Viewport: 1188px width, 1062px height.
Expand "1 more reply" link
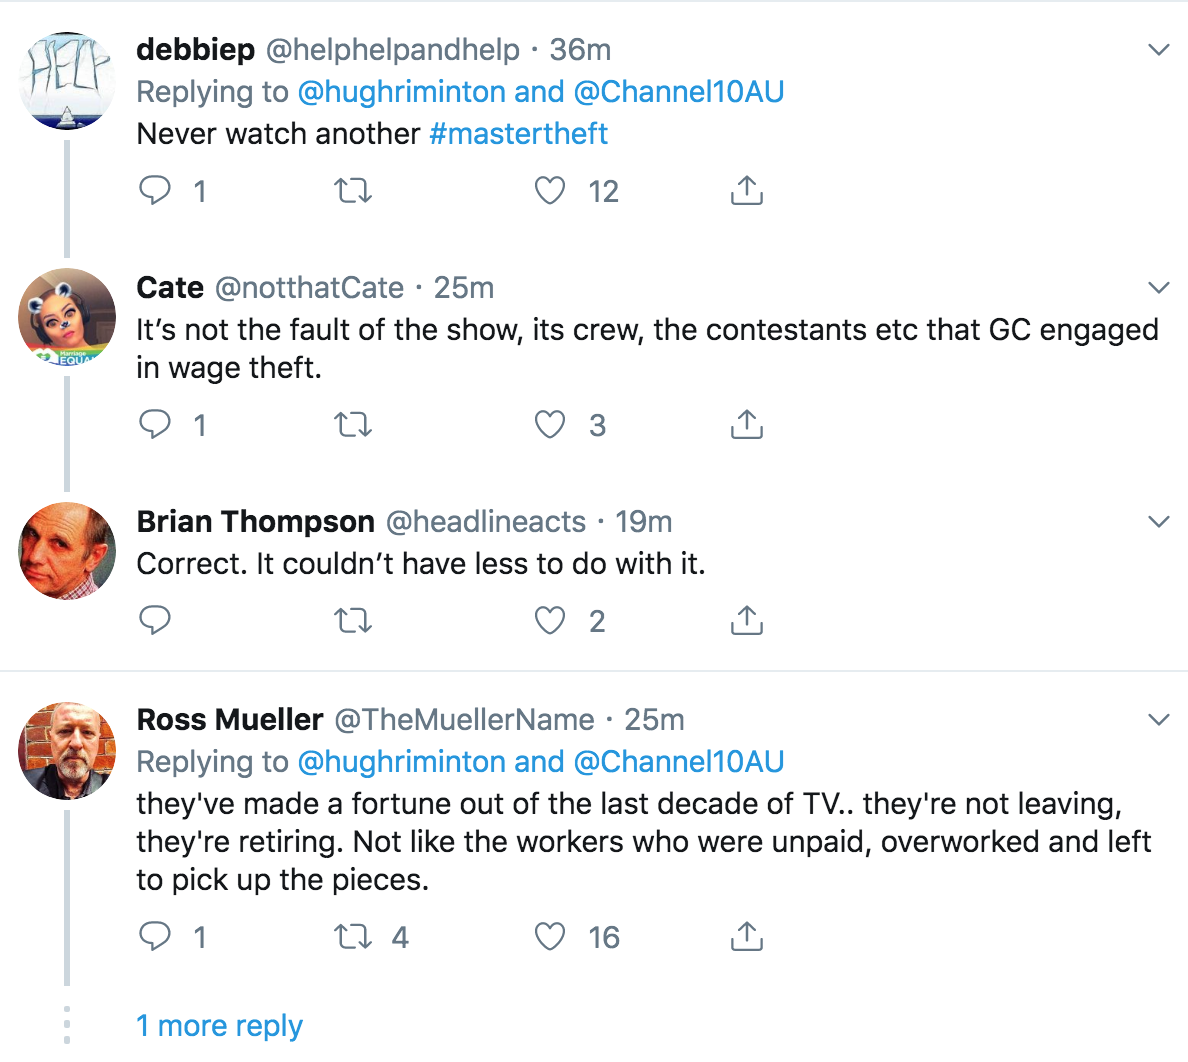219,1026
